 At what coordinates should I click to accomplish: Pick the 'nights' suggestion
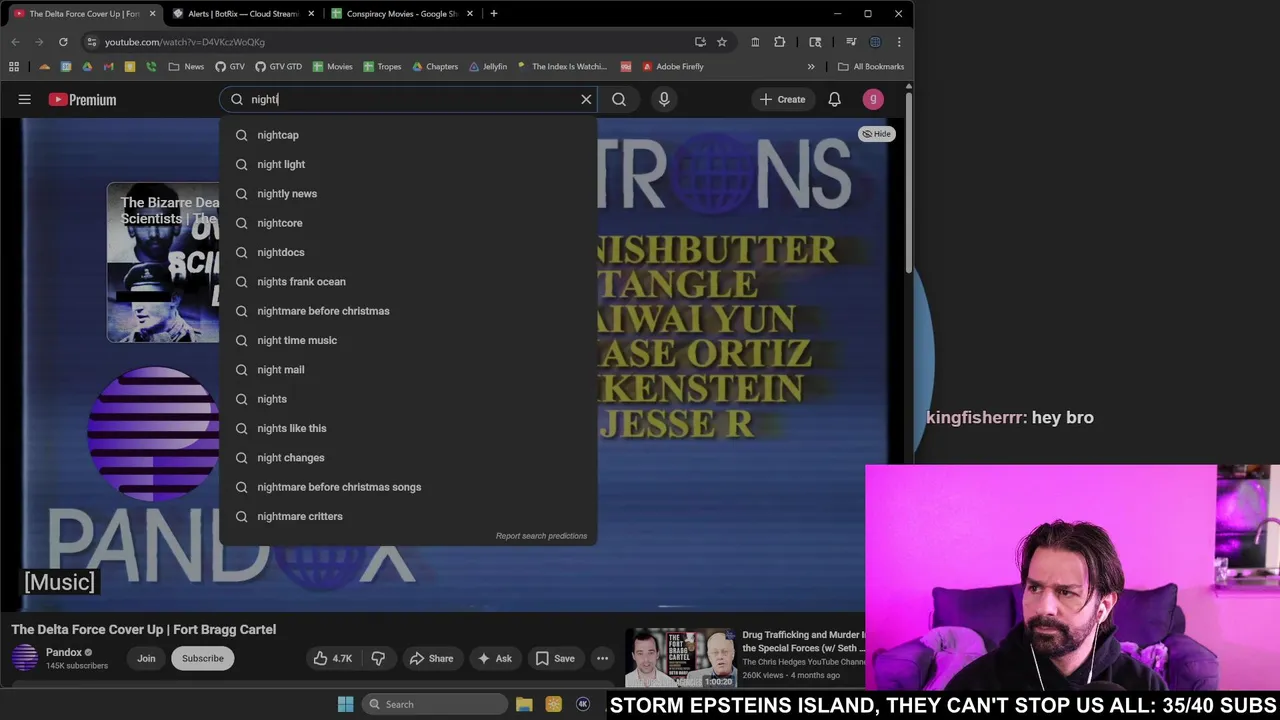[x=408, y=399]
